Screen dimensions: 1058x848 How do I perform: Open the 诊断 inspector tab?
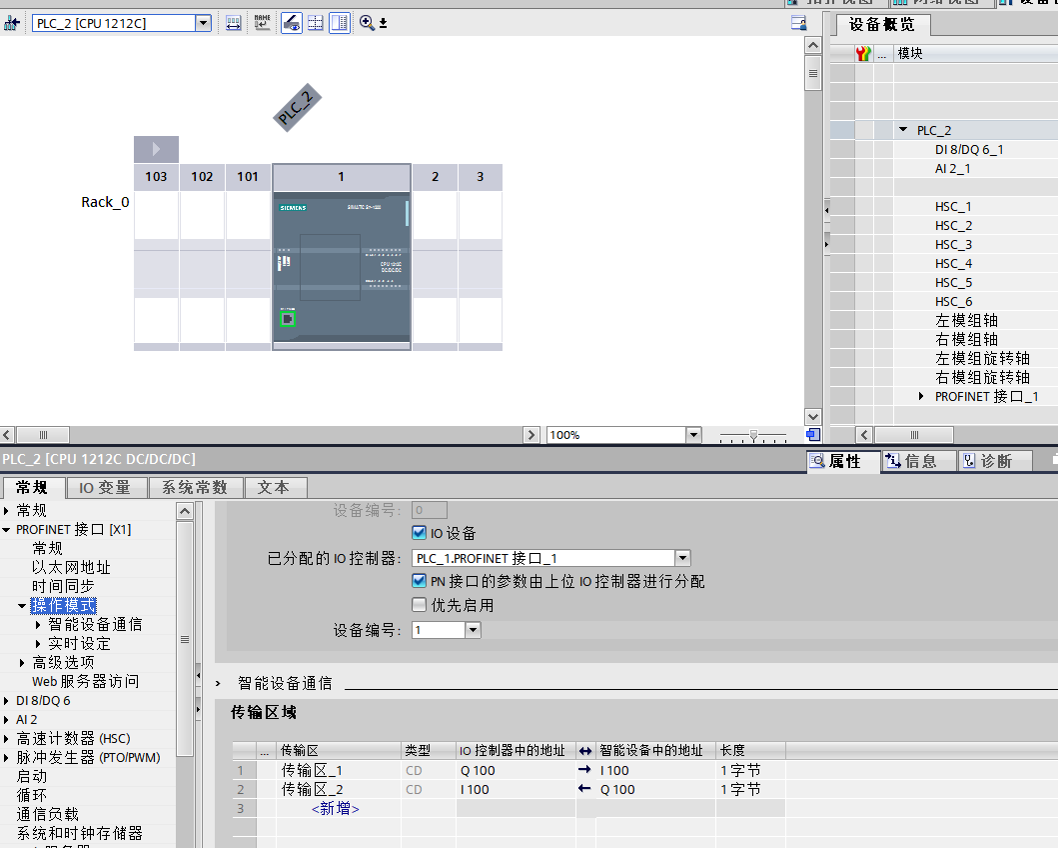(994, 461)
